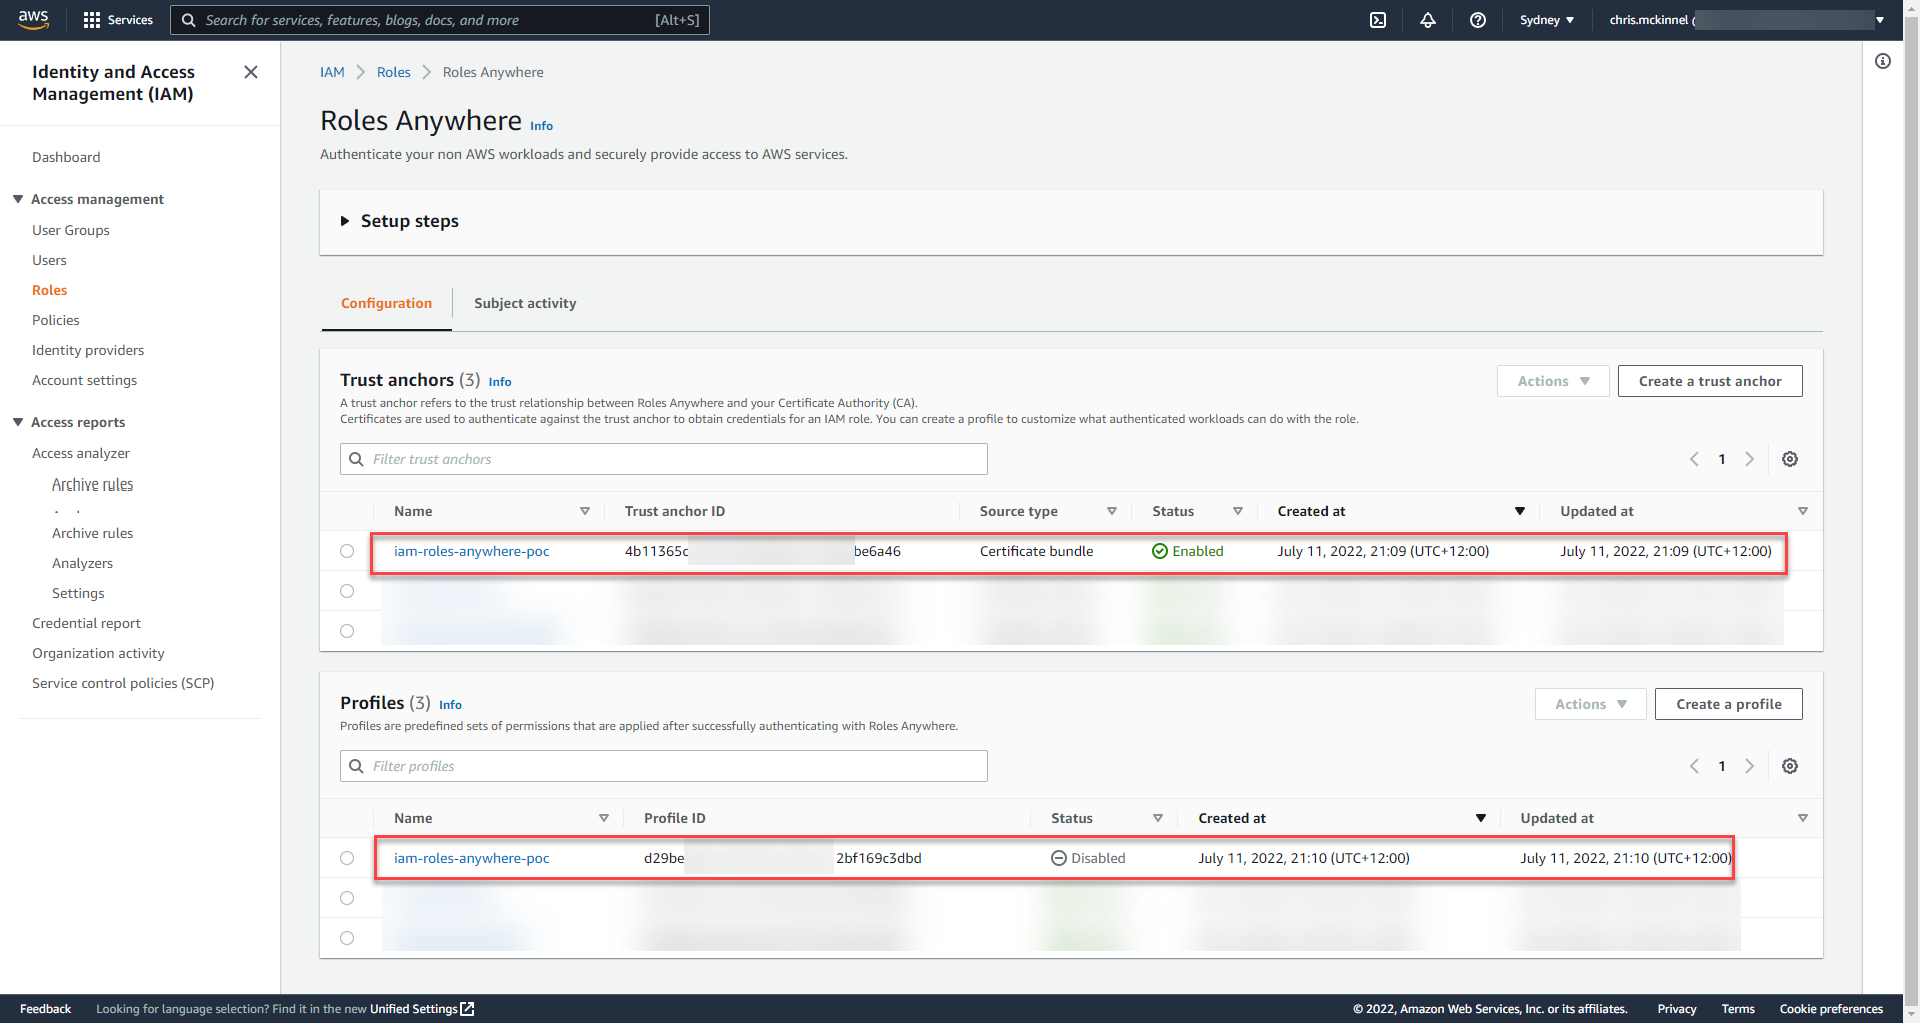
Task: Open the info panel icon at right edge
Action: tap(1882, 62)
